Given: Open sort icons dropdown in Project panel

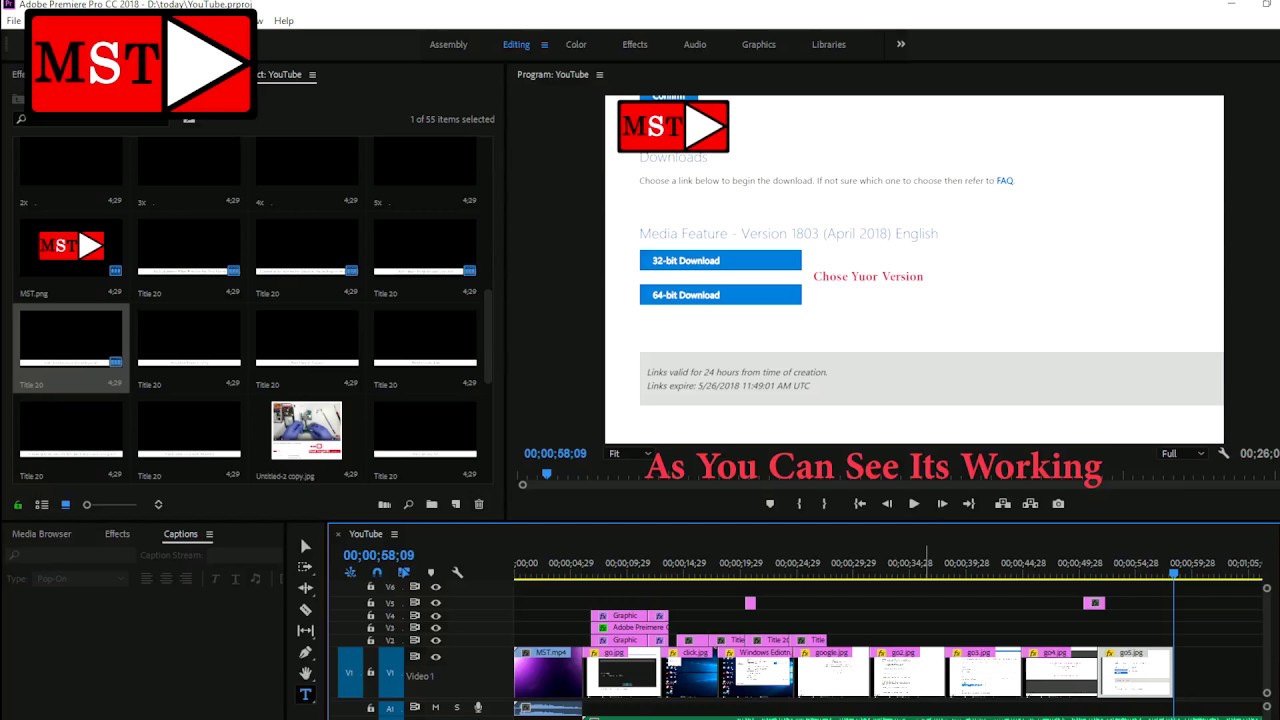Looking at the screenshot, I should (158, 505).
